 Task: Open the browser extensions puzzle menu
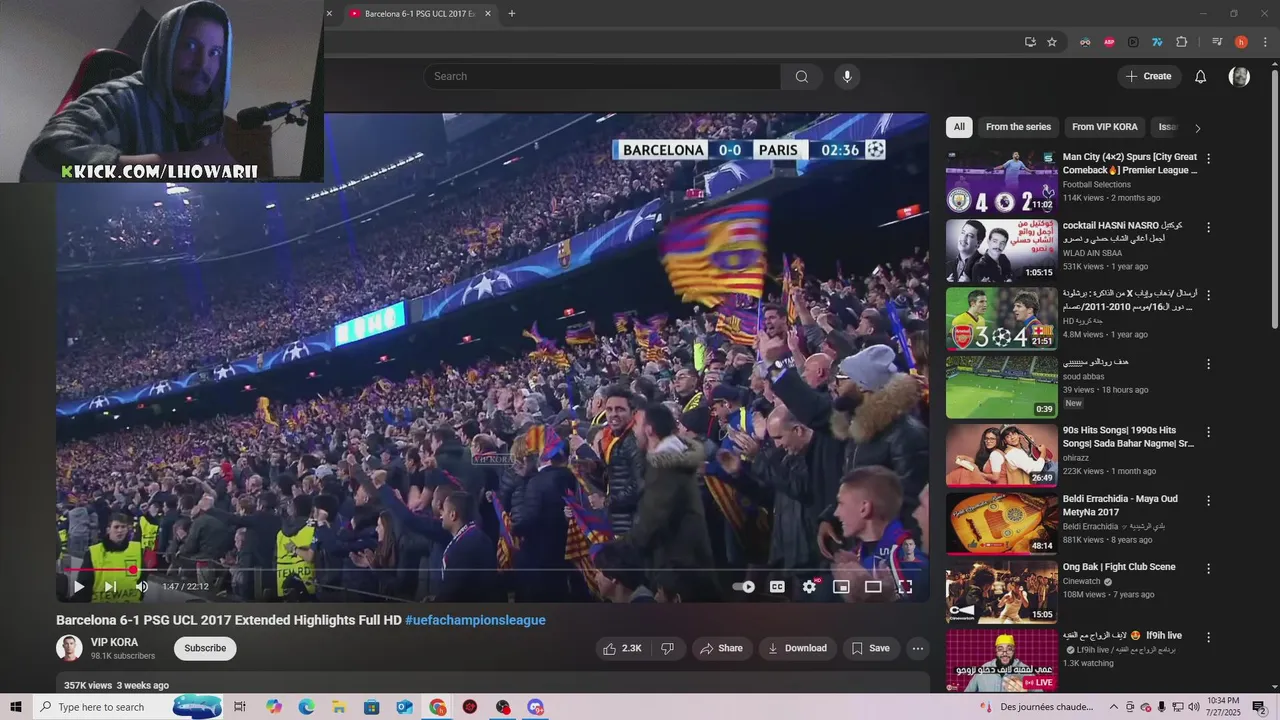(1181, 42)
